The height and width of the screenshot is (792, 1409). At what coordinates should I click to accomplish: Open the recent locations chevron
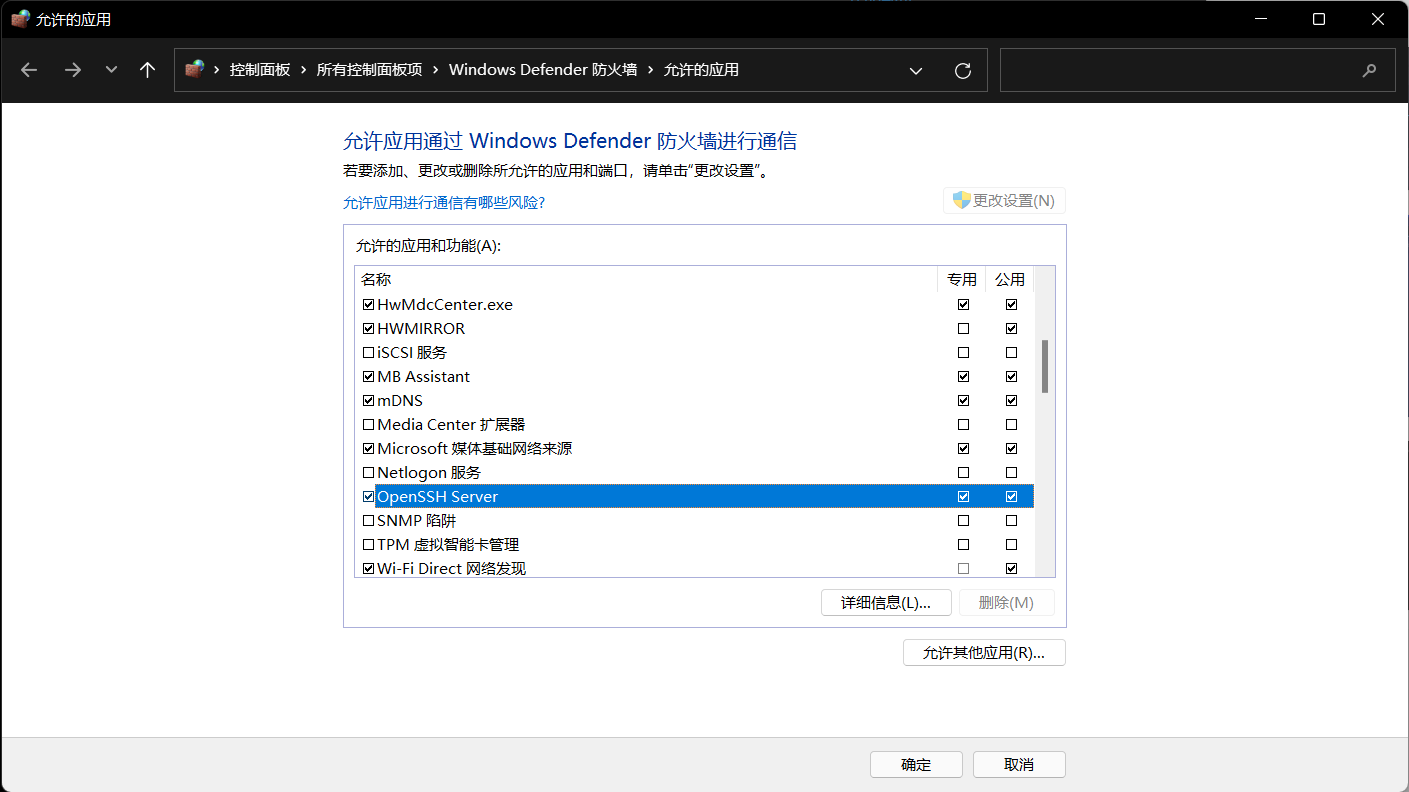pos(111,70)
